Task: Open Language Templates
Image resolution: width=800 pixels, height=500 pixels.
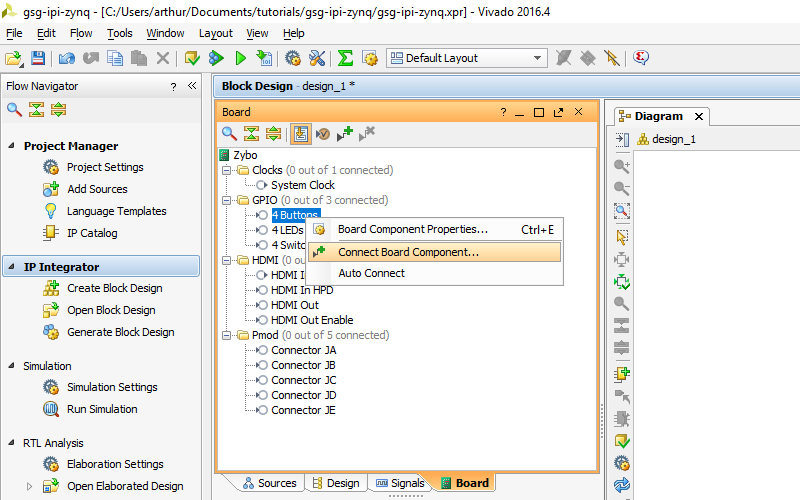Action: (x=117, y=211)
